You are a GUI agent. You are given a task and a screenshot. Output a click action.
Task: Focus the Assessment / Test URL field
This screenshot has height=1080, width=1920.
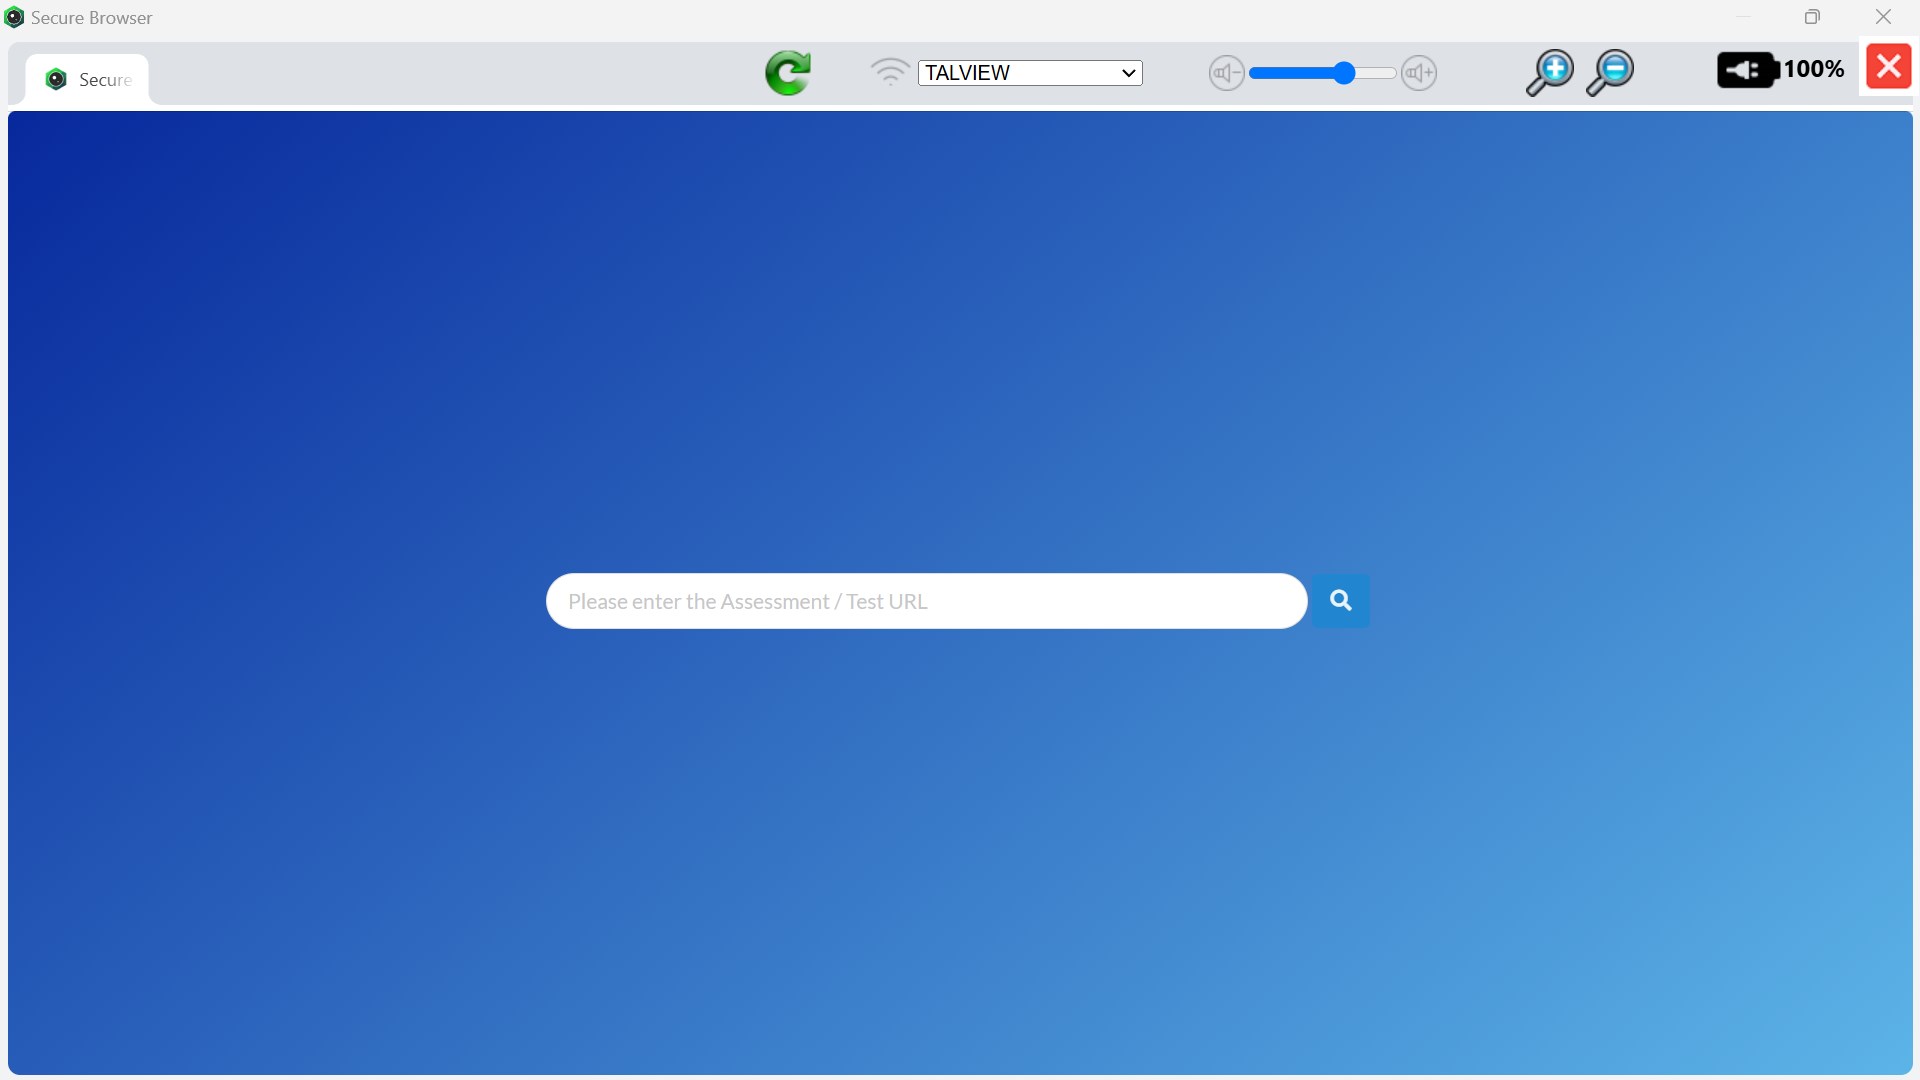tap(925, 601)
